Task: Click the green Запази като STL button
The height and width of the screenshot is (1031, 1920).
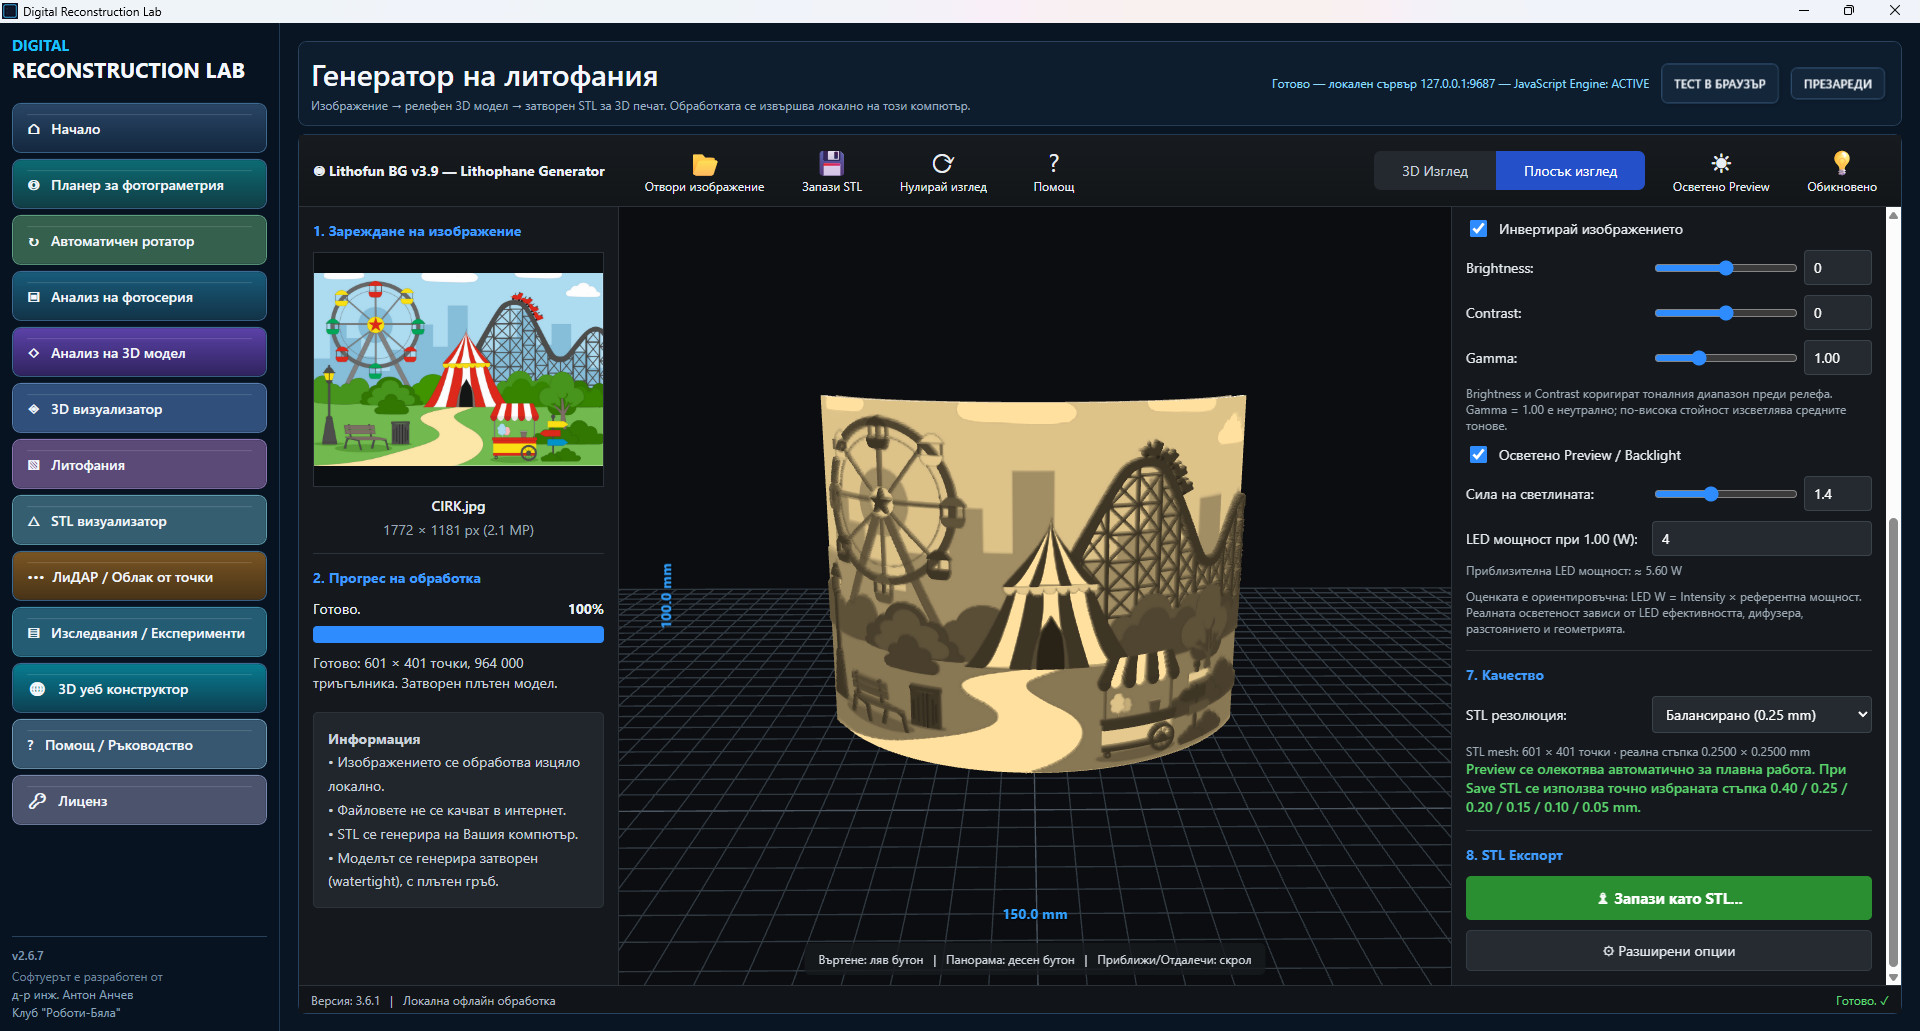Action: click(x=1668, y=898)
